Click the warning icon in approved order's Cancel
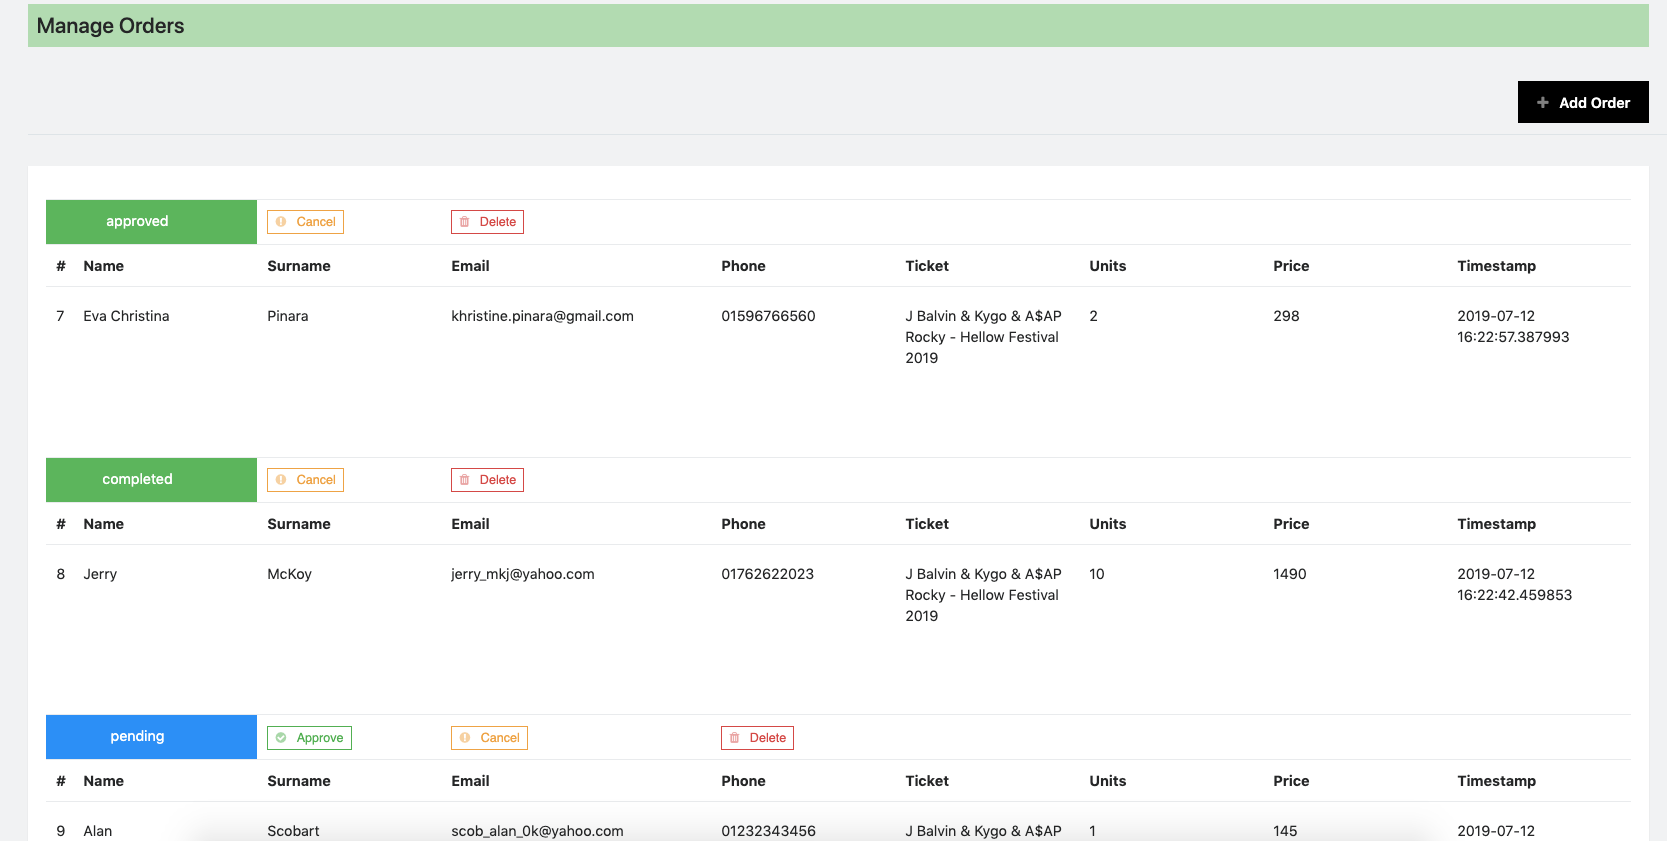The width and height of the screenshot is (1667, 841). click(x=281, y=222)
